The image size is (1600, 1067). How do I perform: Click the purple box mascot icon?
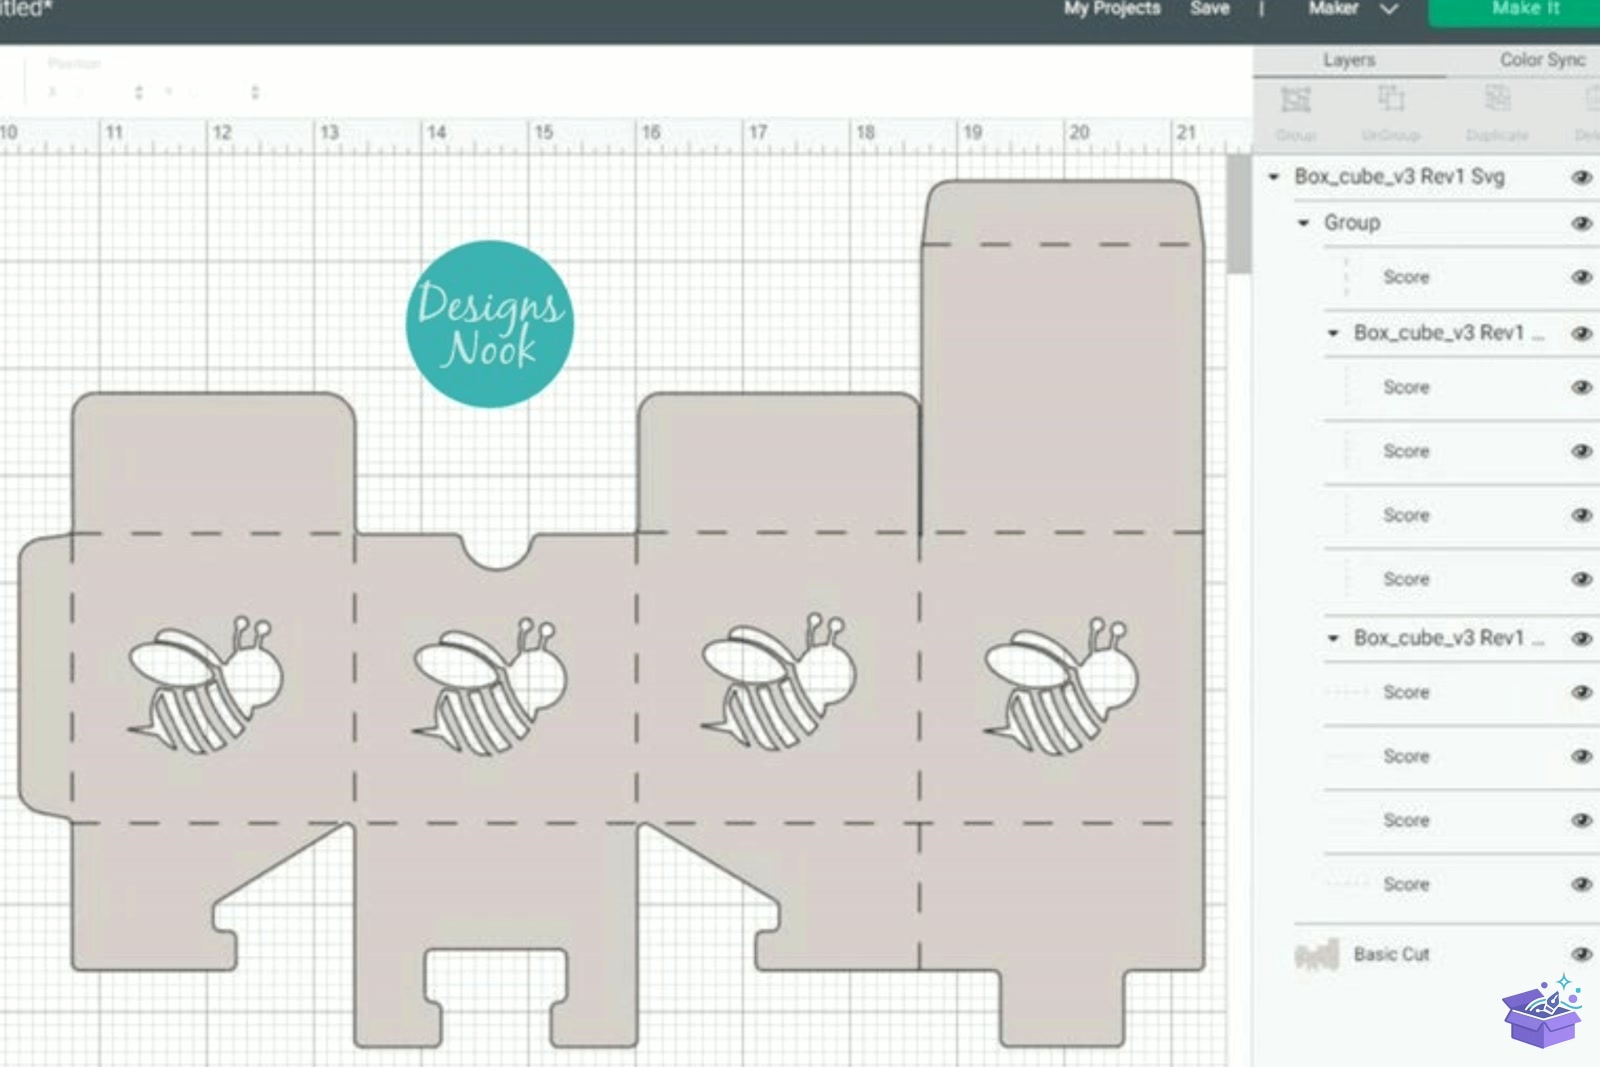pyautogui.click(x=1542, y=1011)
